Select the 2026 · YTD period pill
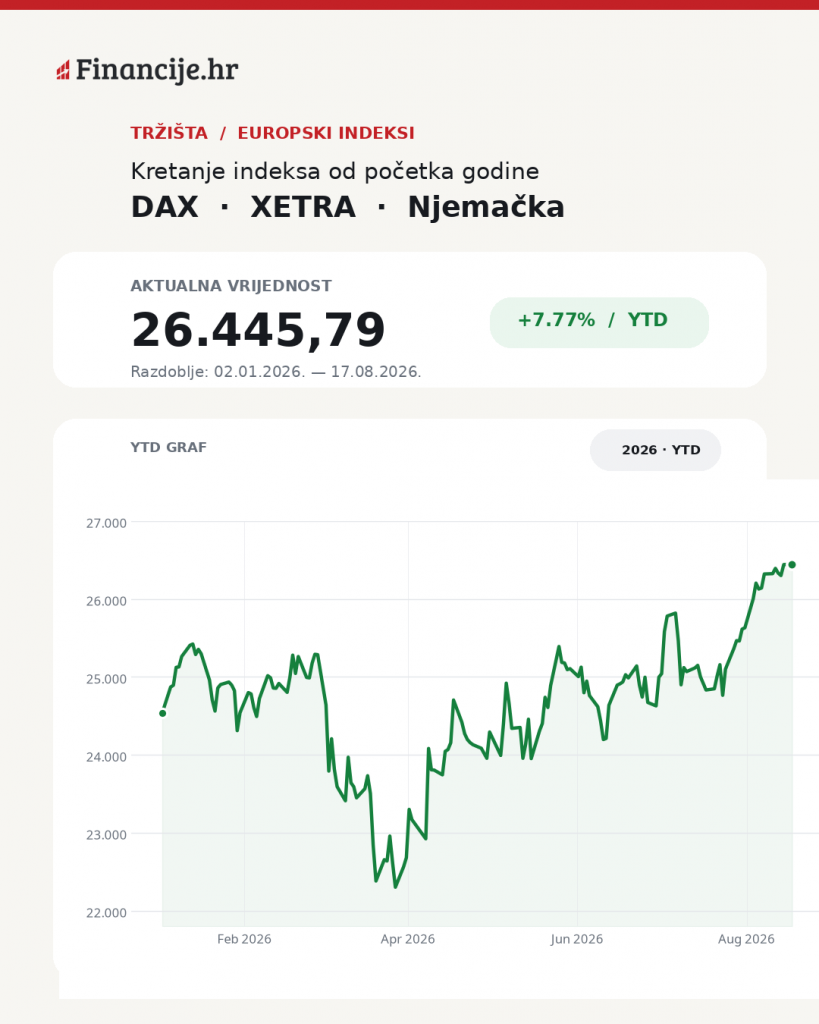 (655, 450)
